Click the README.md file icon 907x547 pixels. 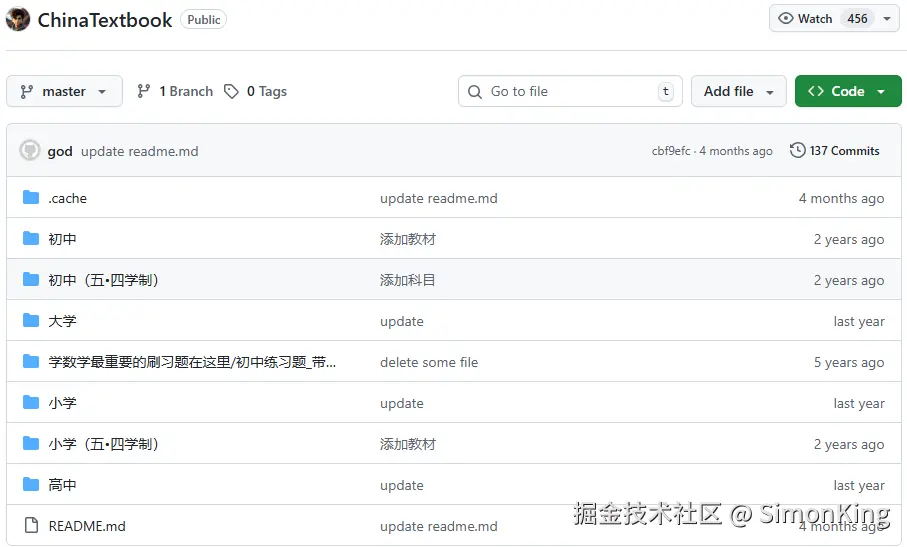tap(31, 525)
